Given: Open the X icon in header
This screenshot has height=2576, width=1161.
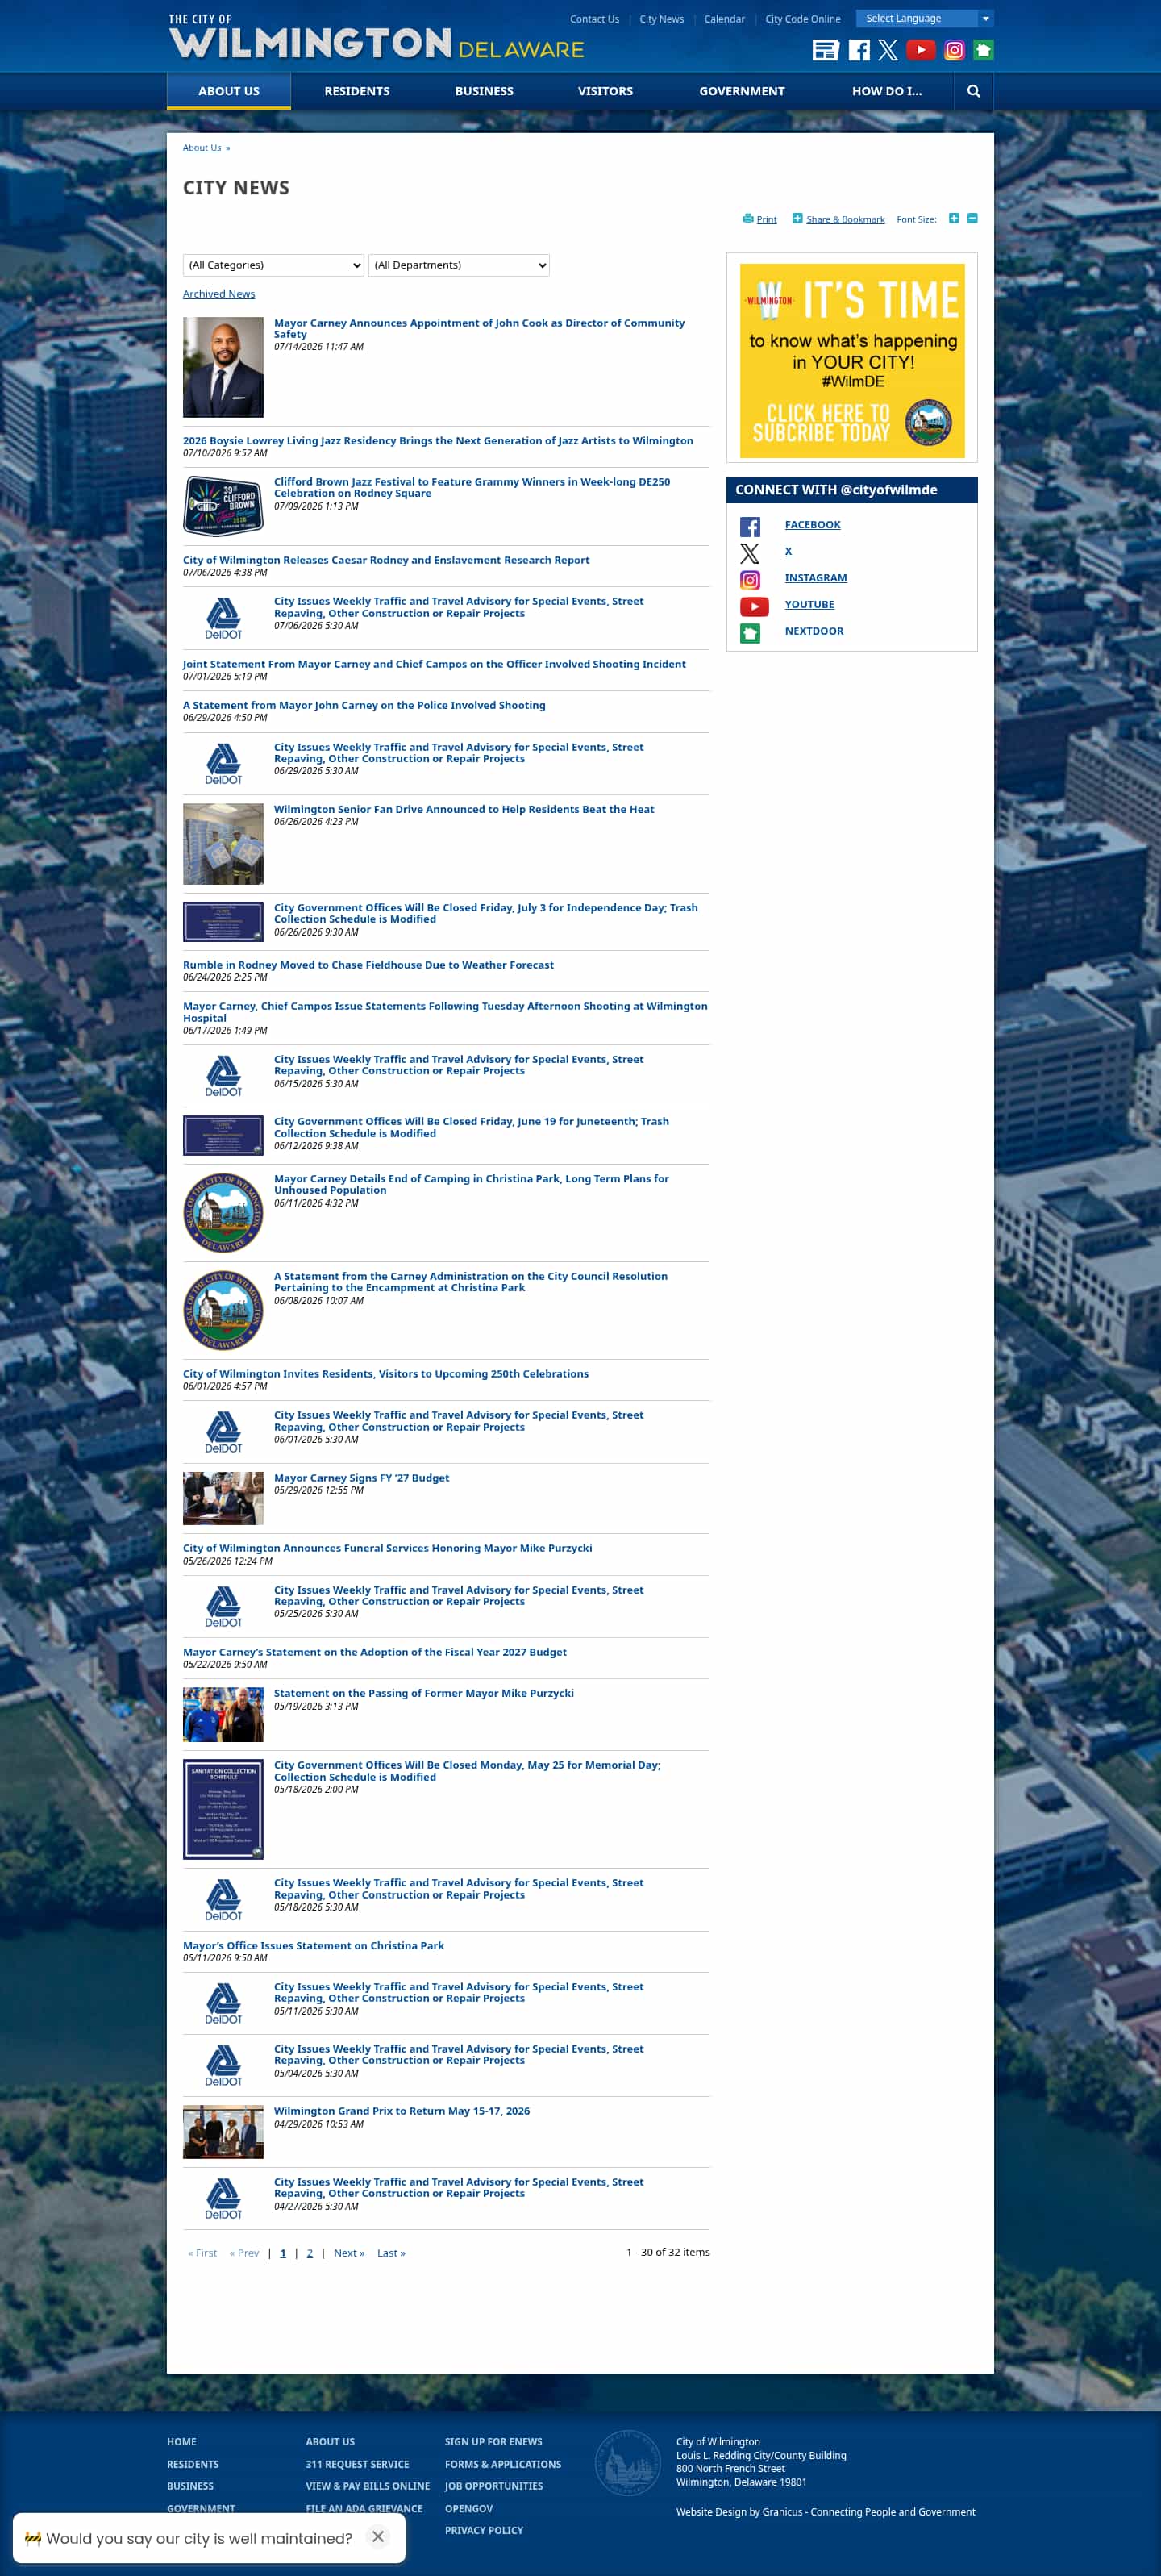Looking at the screenshot, I should point(888,50).
